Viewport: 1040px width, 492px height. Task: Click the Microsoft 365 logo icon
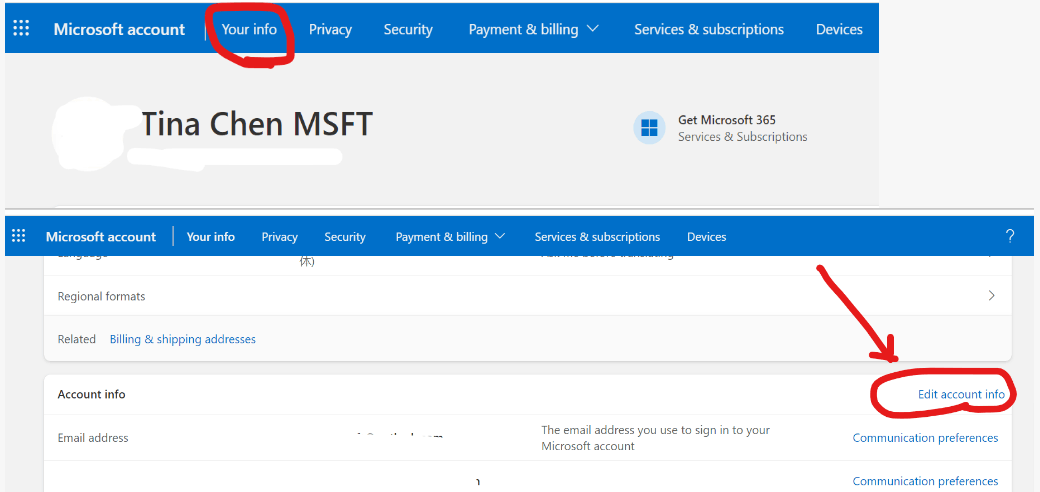click(649, 127)
